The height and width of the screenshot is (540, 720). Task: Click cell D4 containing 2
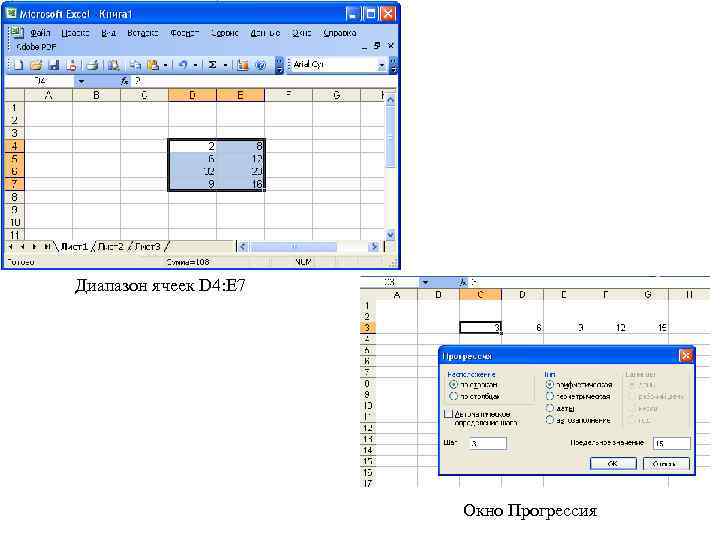[192, 146]
